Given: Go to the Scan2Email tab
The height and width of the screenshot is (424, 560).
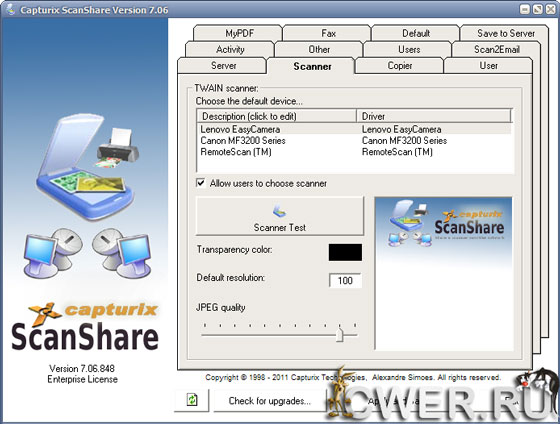Looking at the screenshot, I should (x=496, y=49).
